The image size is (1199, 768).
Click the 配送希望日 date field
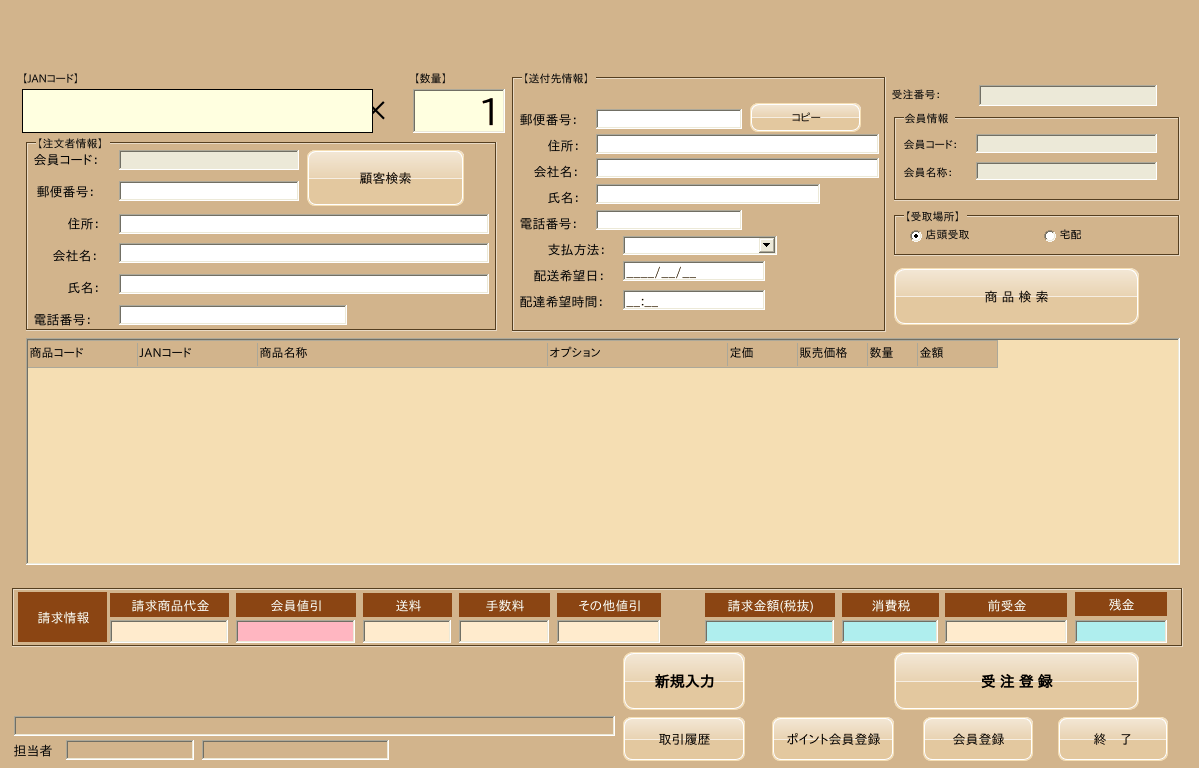694,272
